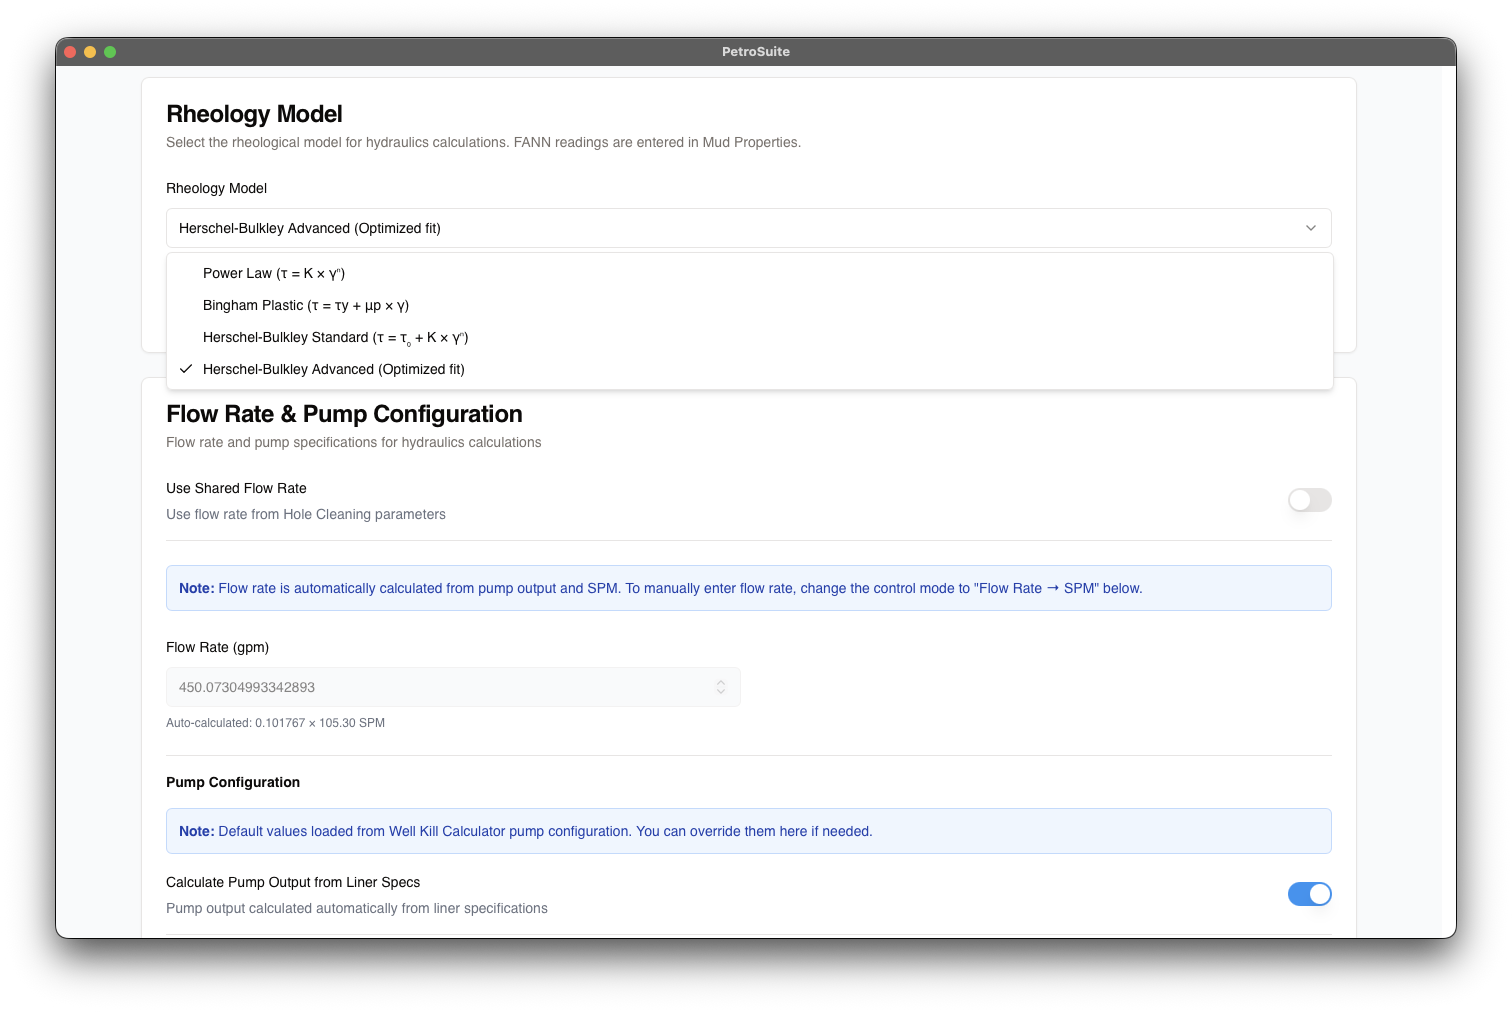
Task: Click the "Flow Rate & Pump Configuration" heading
Action: (x=344, y=413)
